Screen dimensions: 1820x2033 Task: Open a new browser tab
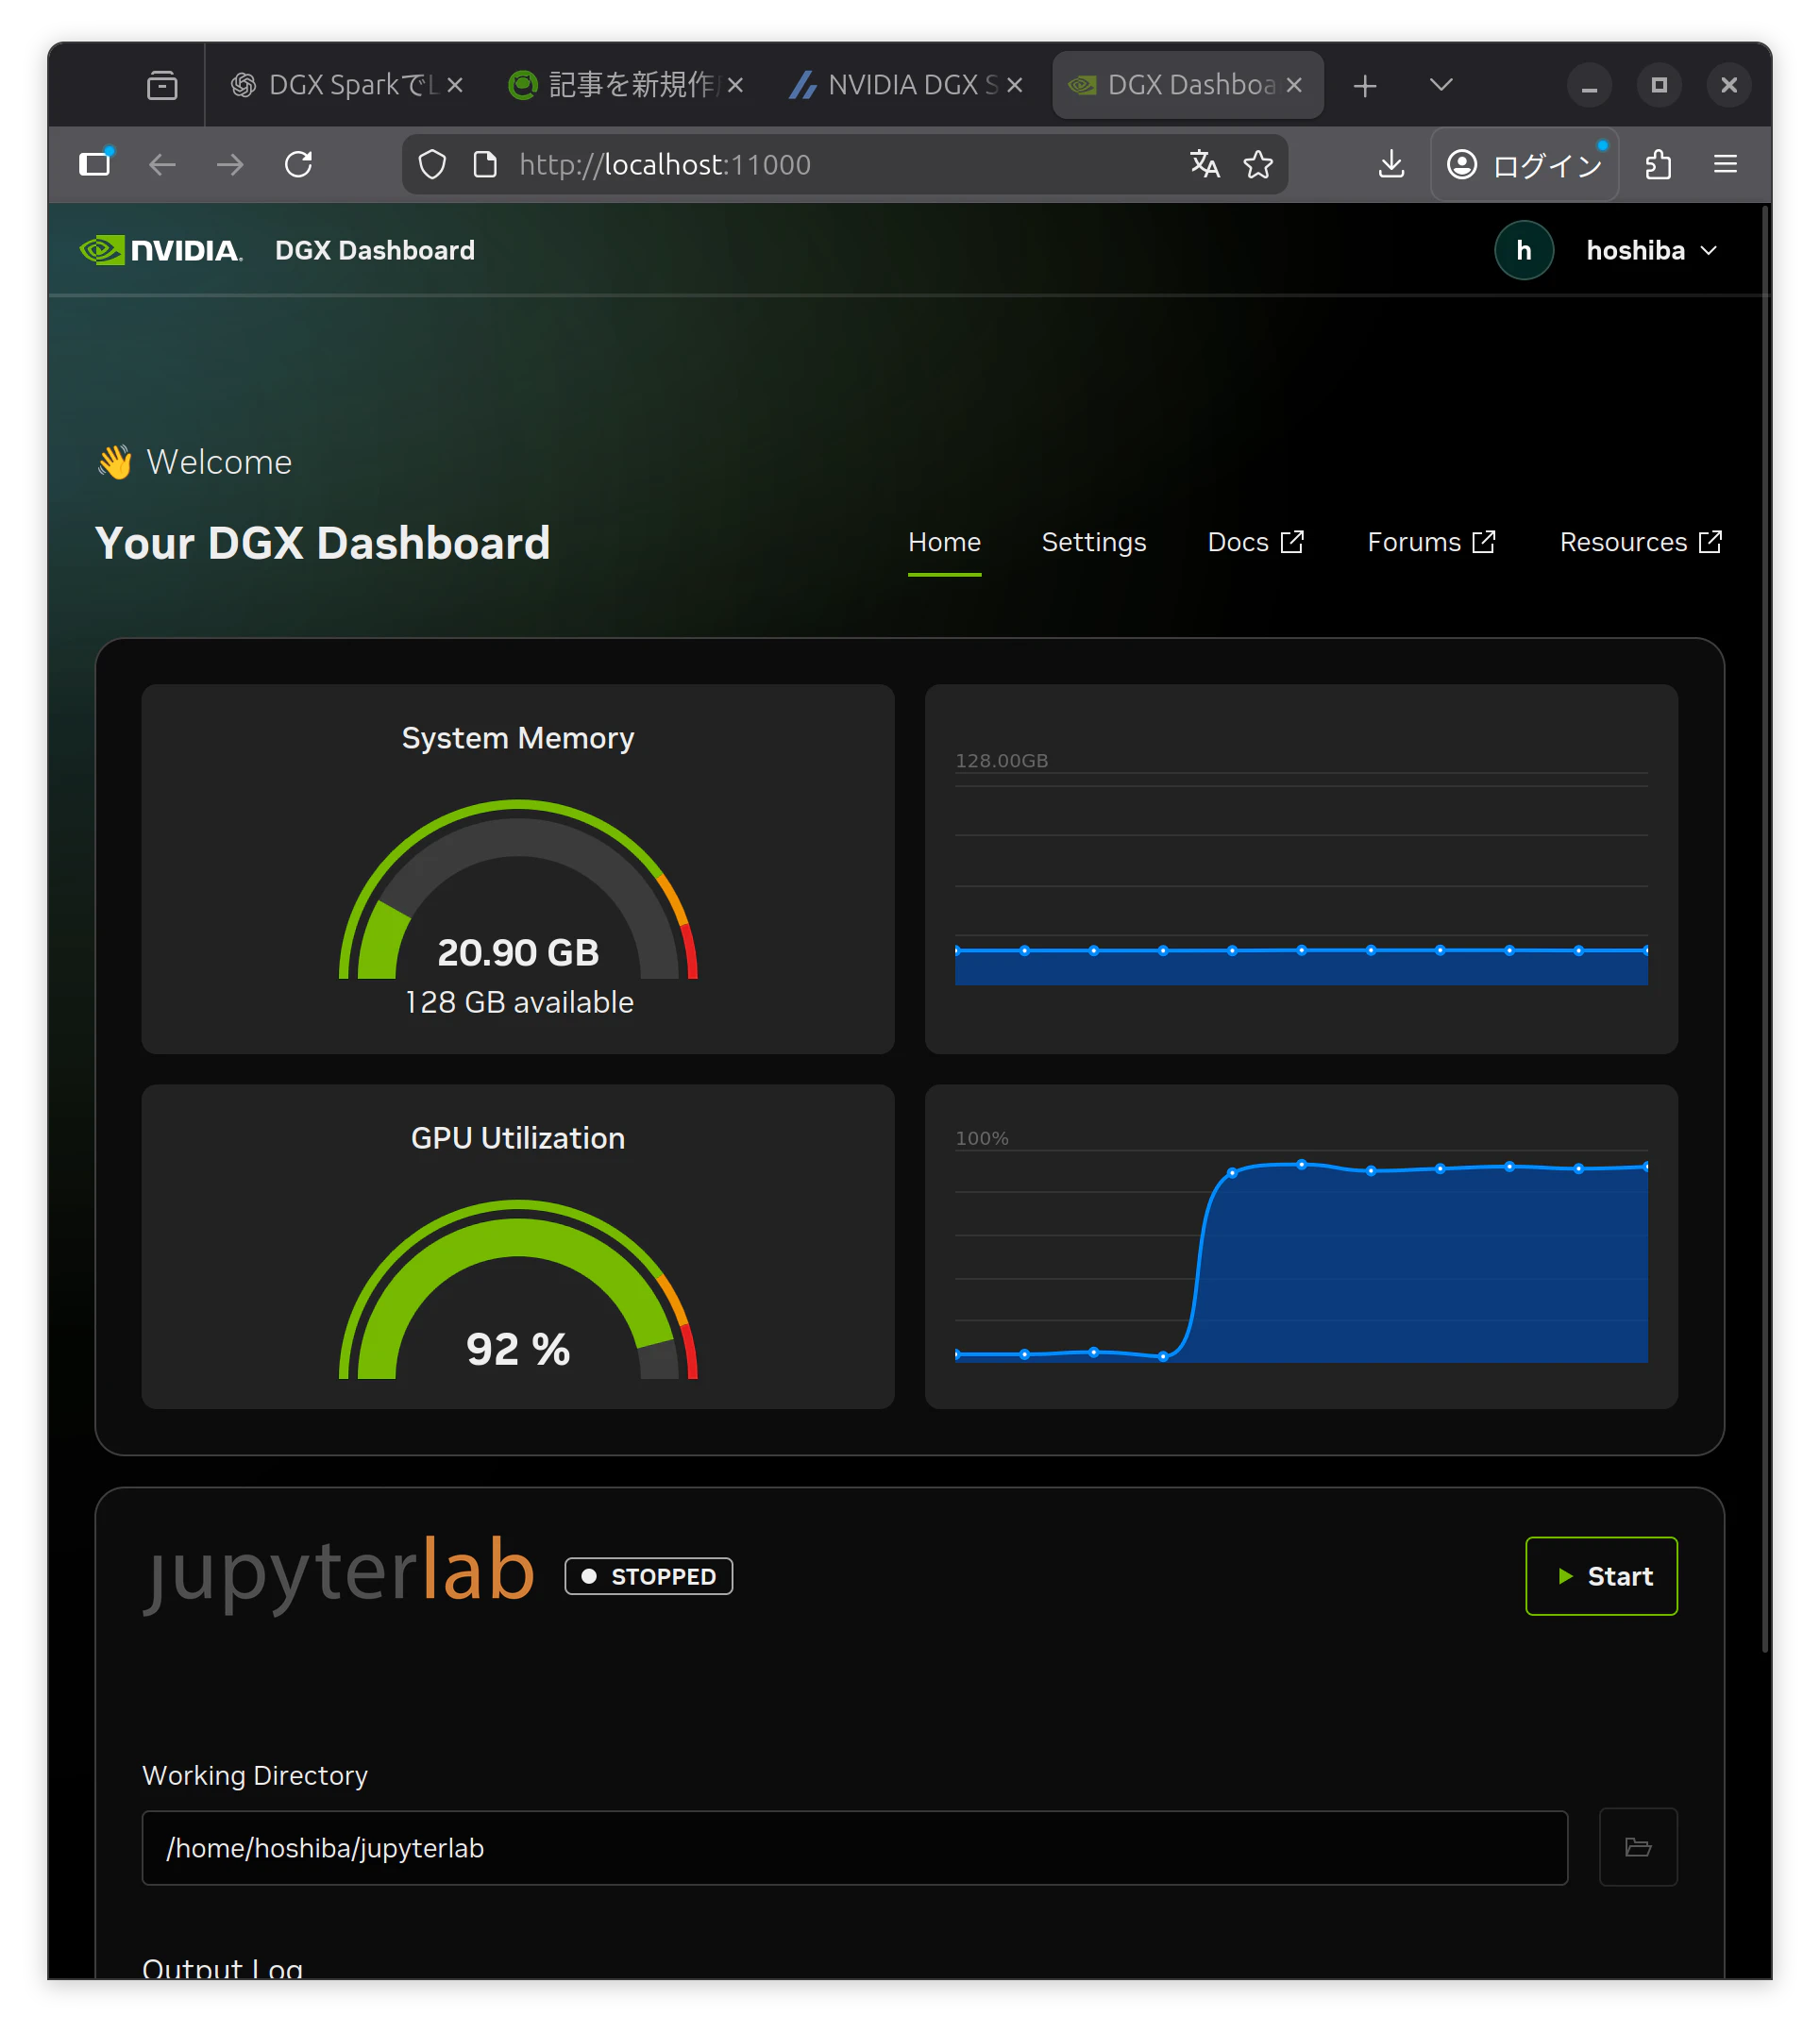[1365, 86]
